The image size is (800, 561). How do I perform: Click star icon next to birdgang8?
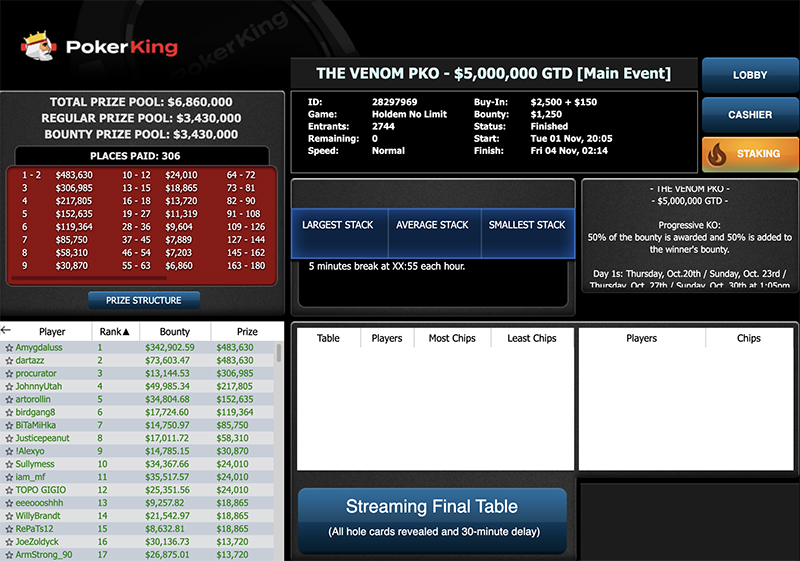point(9,412)
